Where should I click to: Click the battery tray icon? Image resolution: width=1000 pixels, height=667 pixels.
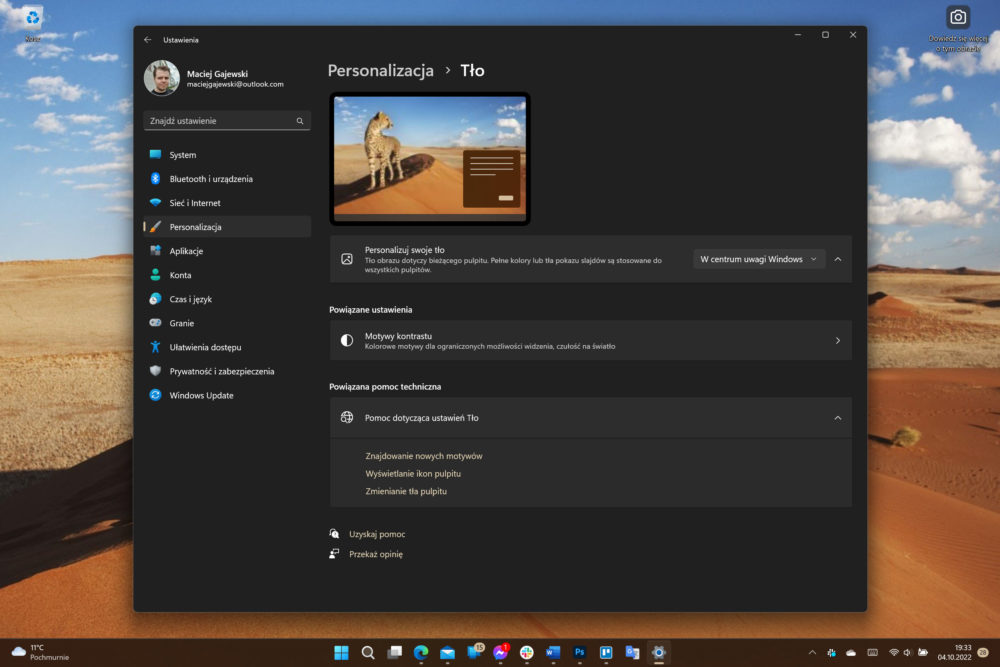pos(923,652)
